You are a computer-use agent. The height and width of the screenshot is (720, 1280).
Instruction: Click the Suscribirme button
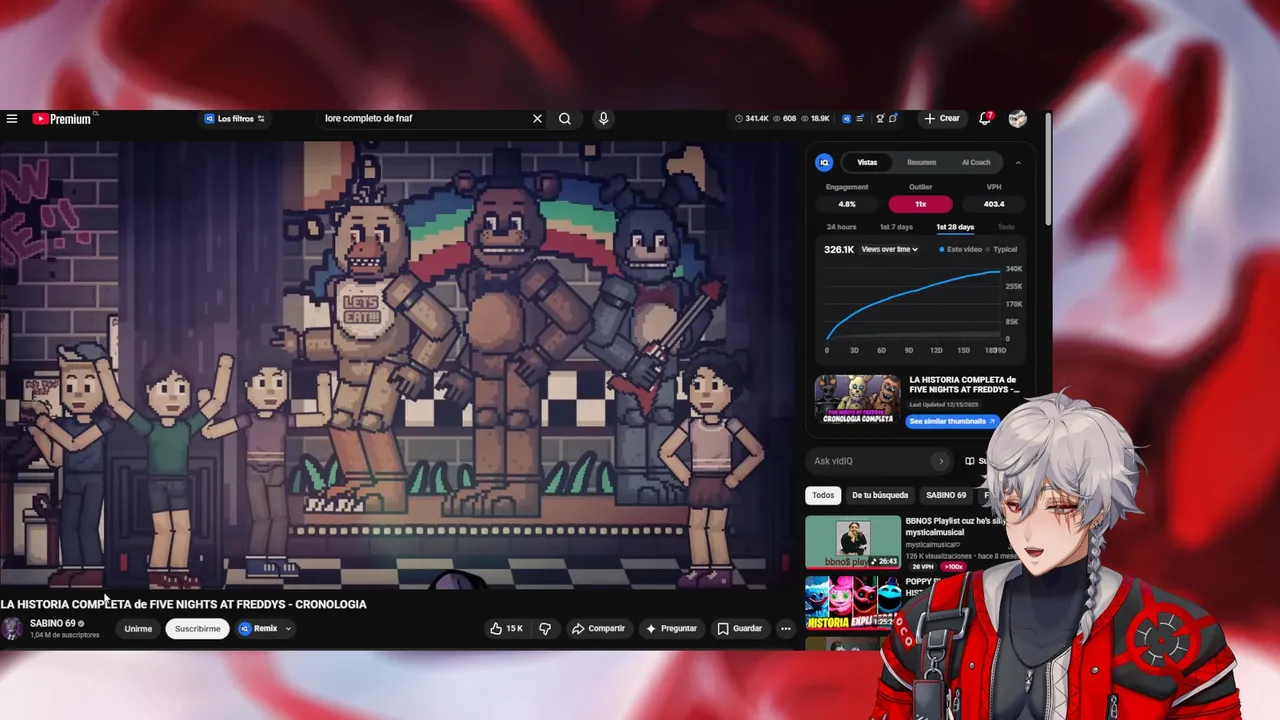click(x=198, y=629)
